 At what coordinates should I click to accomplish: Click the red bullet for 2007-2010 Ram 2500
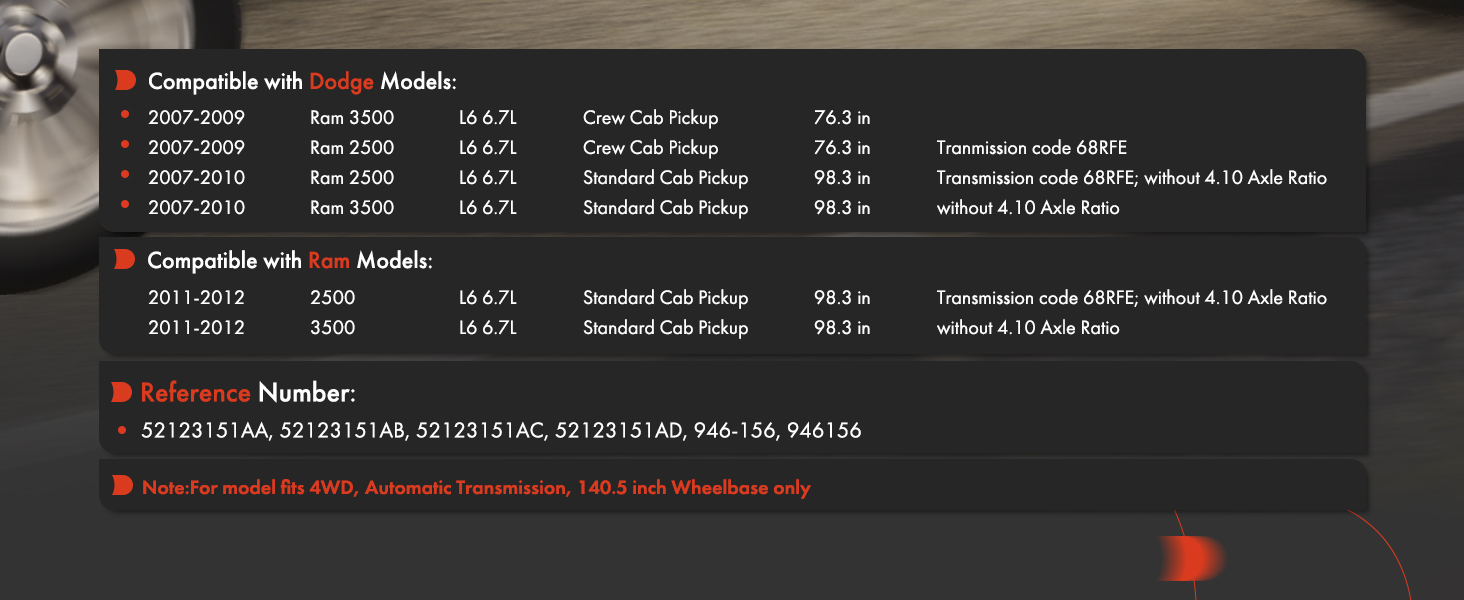125,175
